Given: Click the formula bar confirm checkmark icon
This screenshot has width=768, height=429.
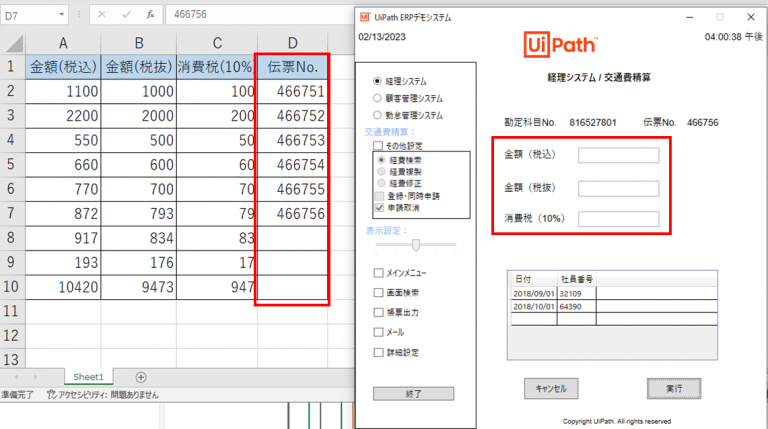Looking at the screenshot, I should coord(126,15).
